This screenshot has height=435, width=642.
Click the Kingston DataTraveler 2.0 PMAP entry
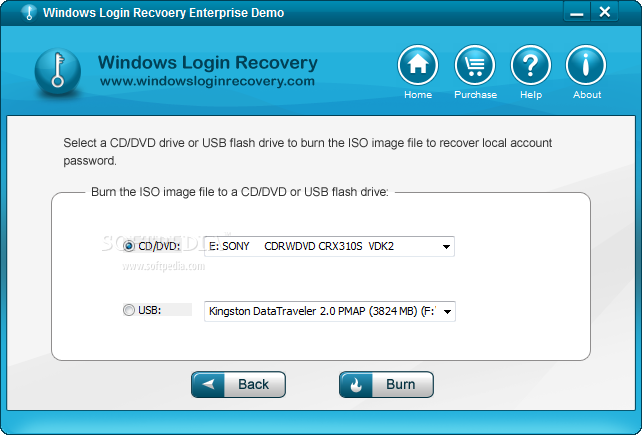(x=330, y=311)
